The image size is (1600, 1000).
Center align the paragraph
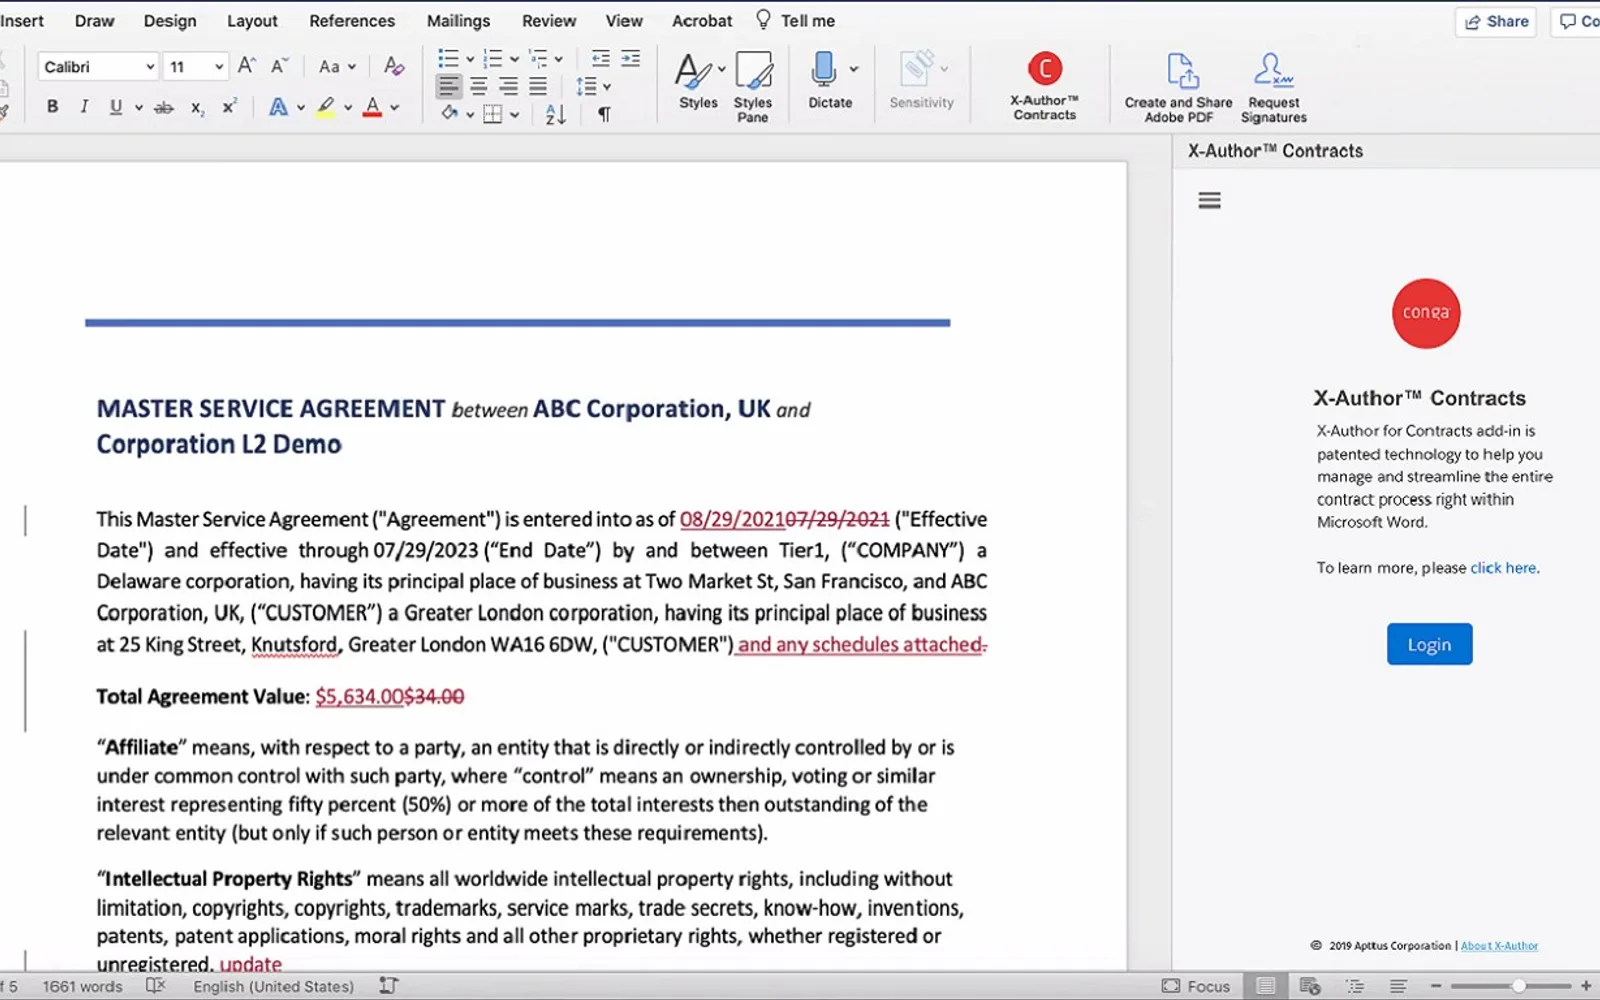(479, 87)
